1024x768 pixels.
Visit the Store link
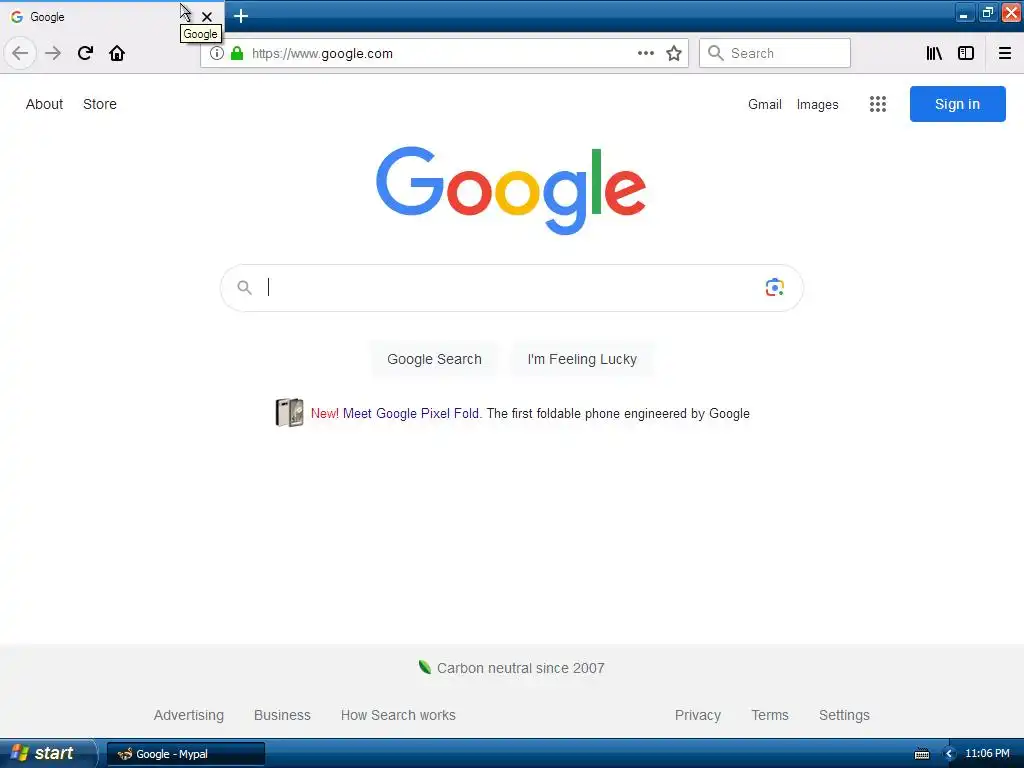(x=100, y=104)
